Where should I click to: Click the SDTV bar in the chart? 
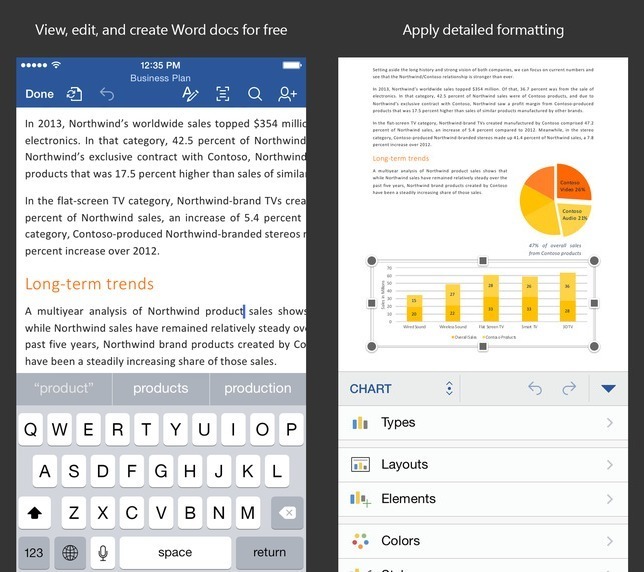568,297
